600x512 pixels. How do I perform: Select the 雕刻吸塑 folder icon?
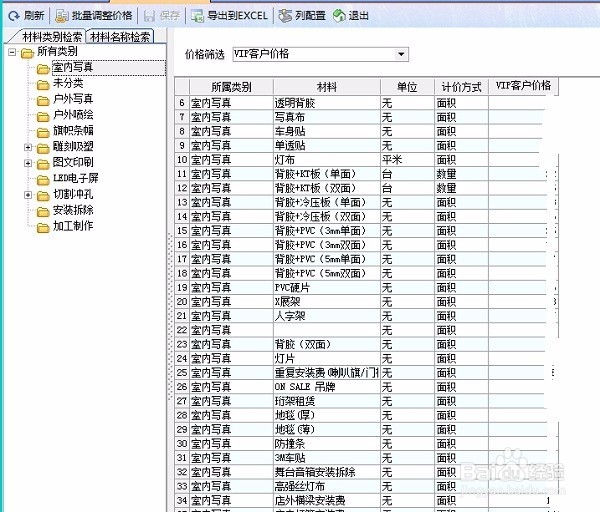43,148
